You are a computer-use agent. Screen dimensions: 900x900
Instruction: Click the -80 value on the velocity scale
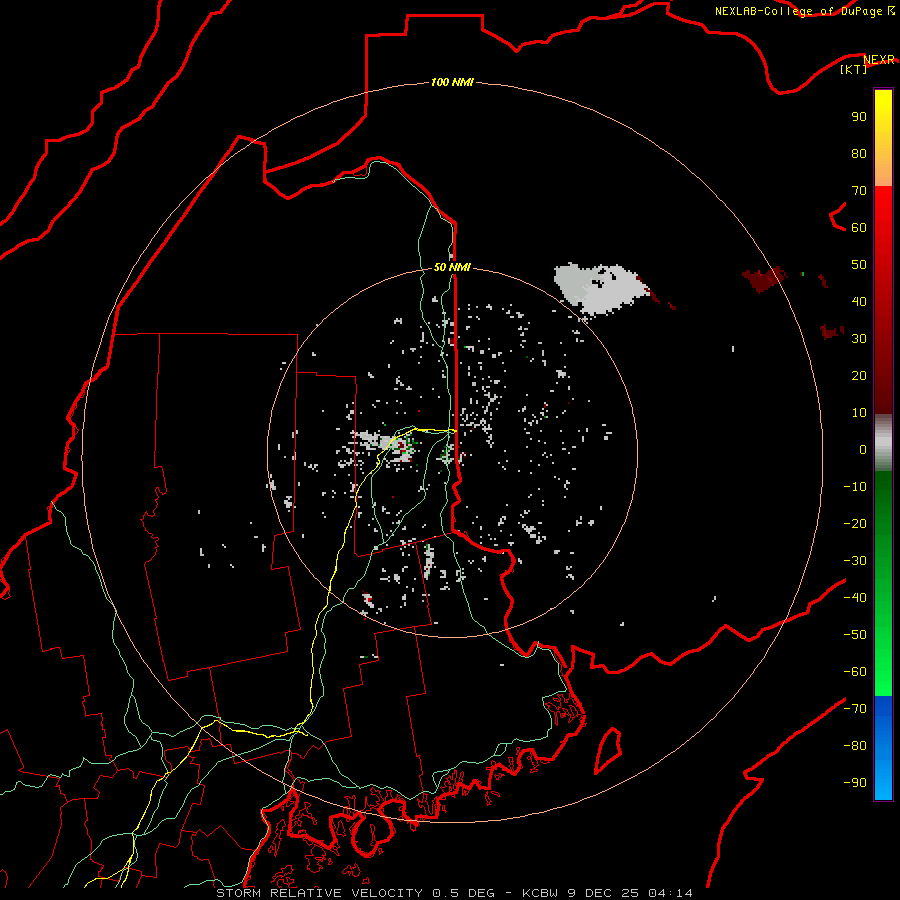(x=855, y=746)
